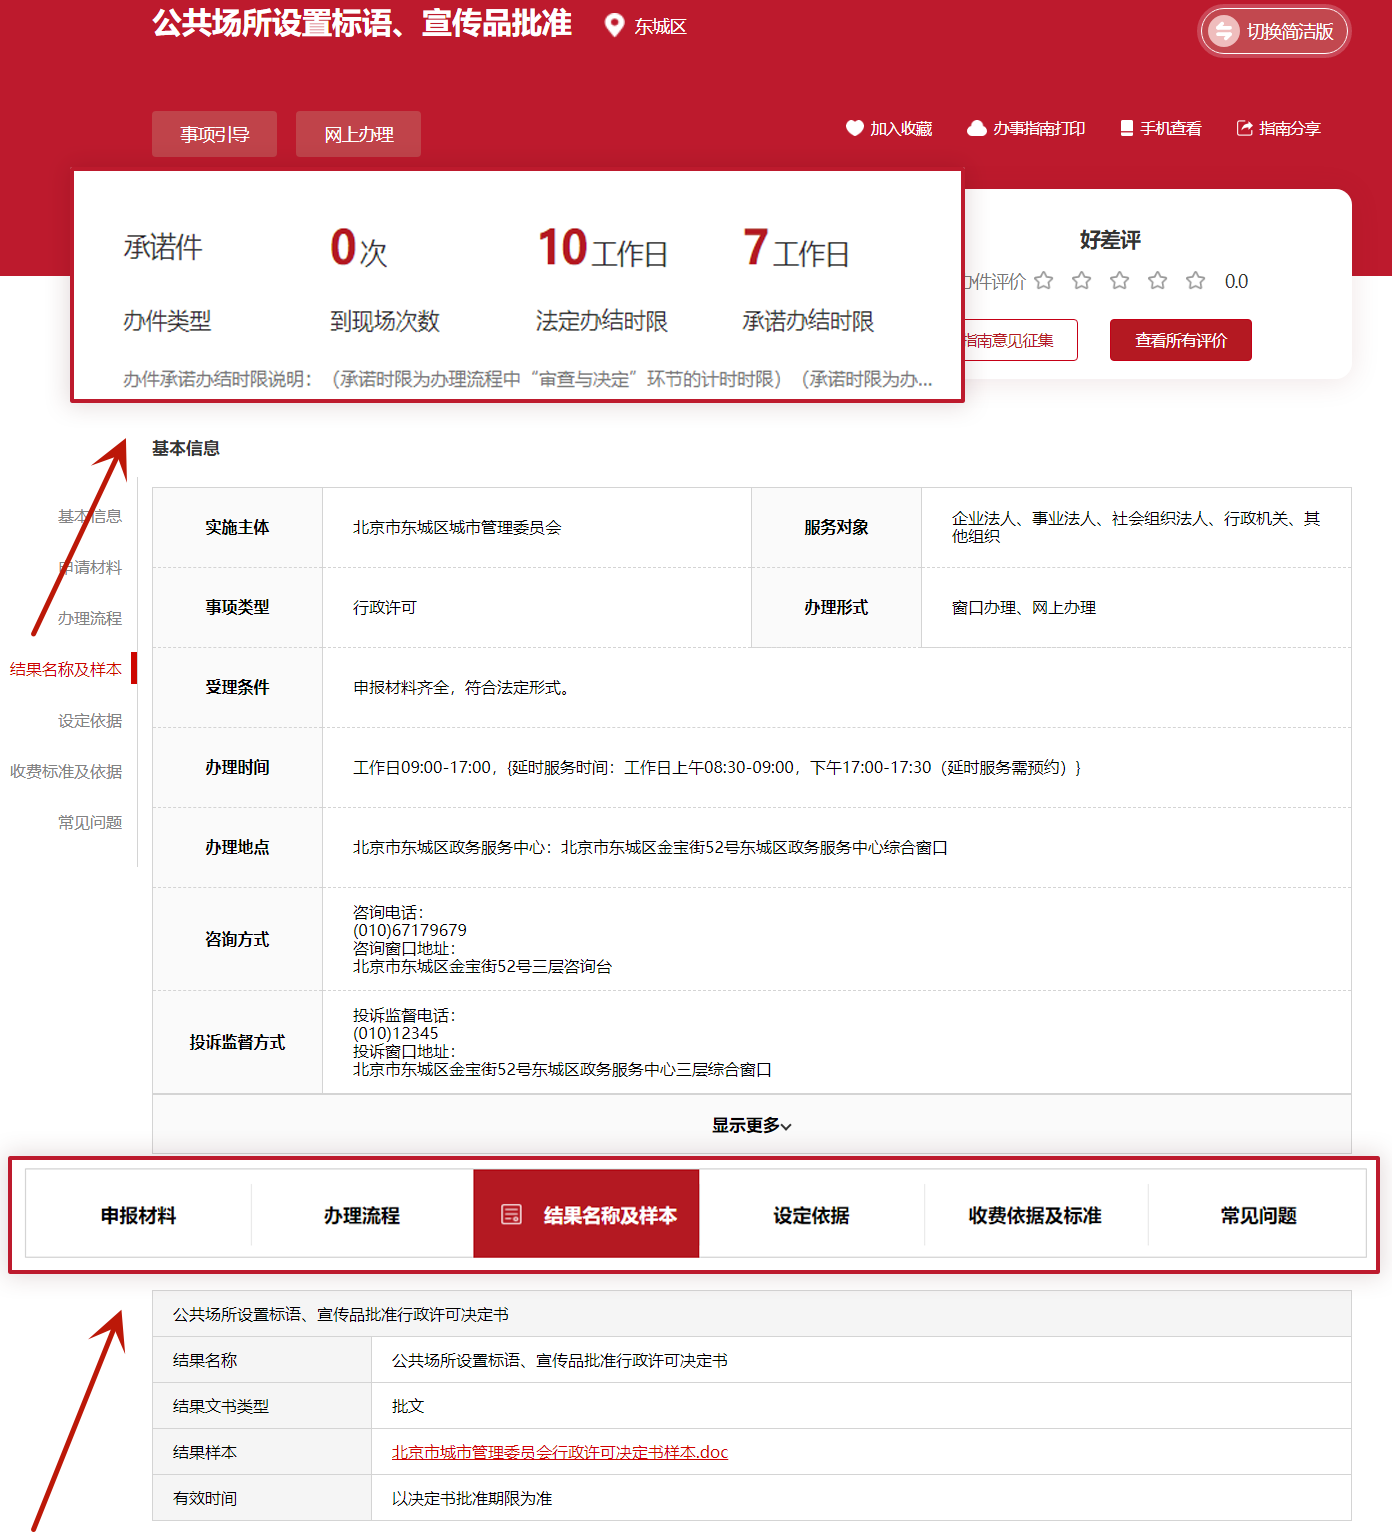Screen dimensions: 1392x1540
Task: Click the 东城区 location label
Action: point(660,26)
